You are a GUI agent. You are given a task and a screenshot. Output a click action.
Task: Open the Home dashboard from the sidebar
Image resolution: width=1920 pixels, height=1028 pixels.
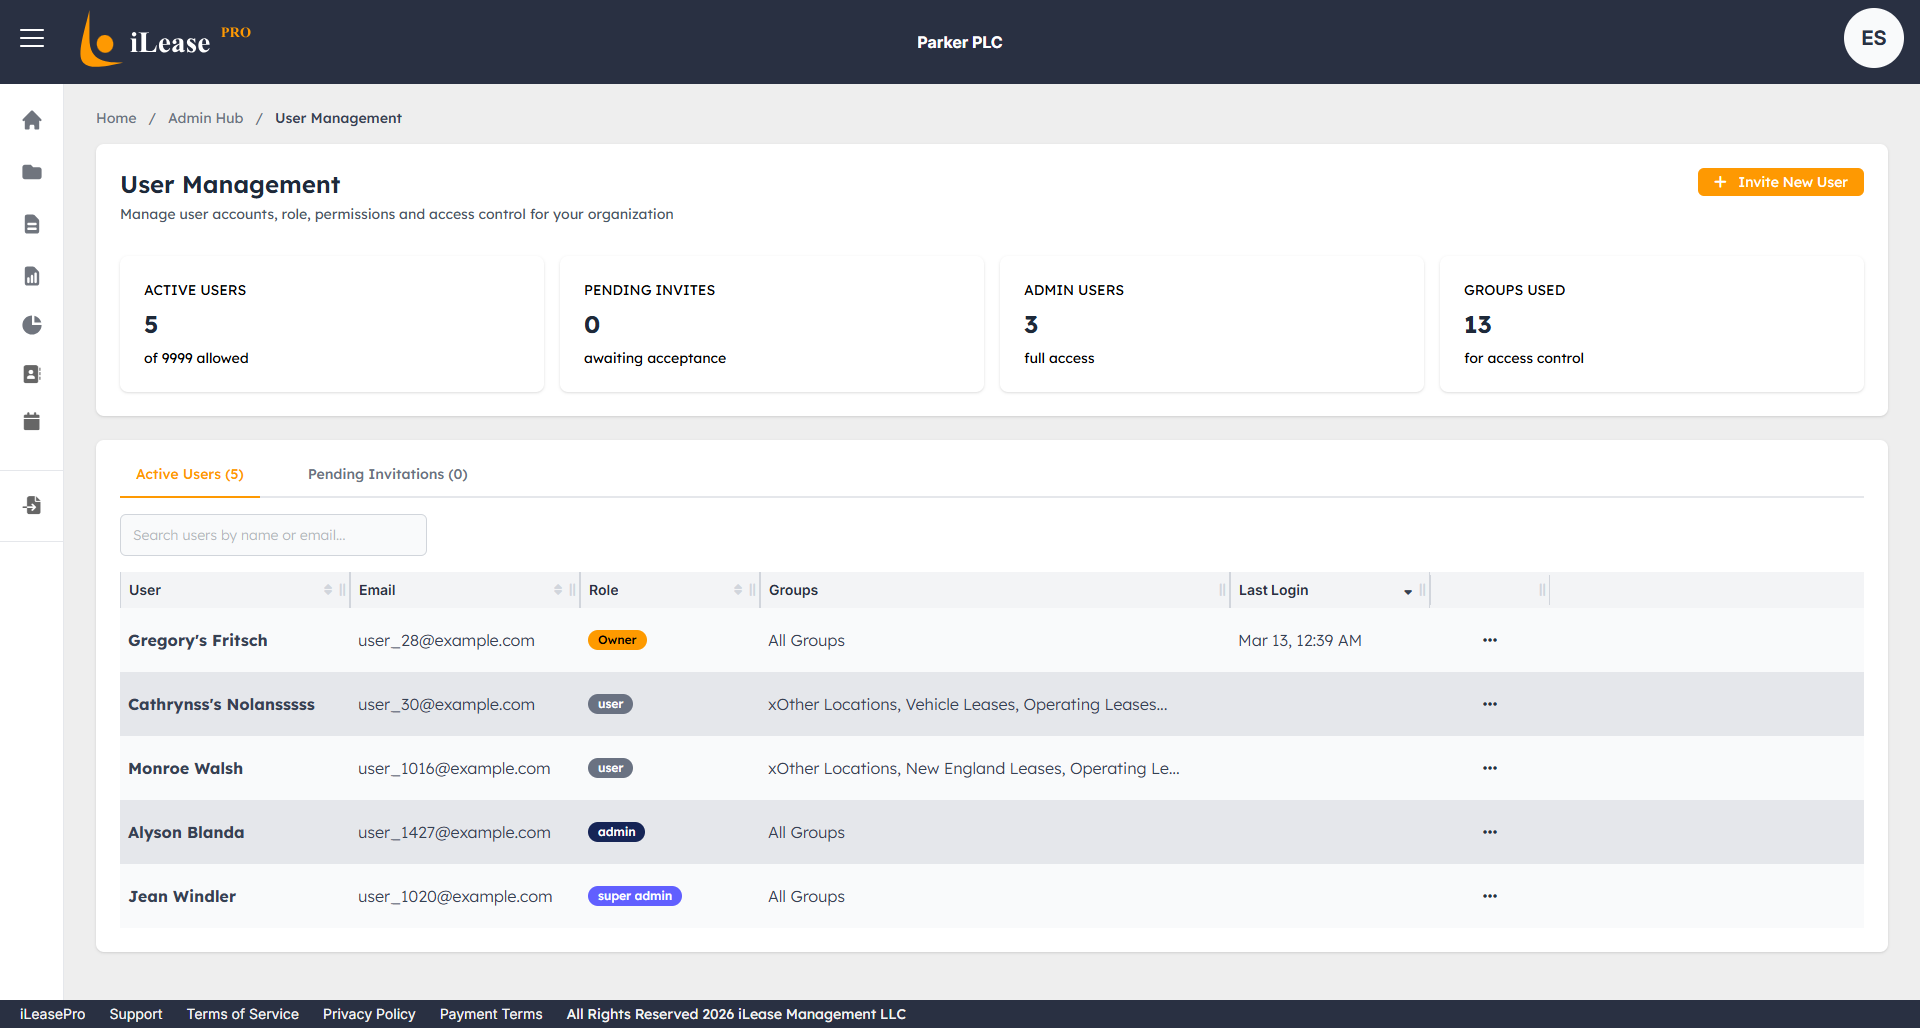pyautogui.click(x=32, y=120)
